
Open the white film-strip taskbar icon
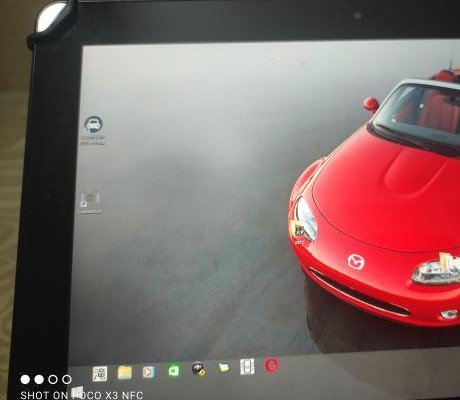point(247,367)
